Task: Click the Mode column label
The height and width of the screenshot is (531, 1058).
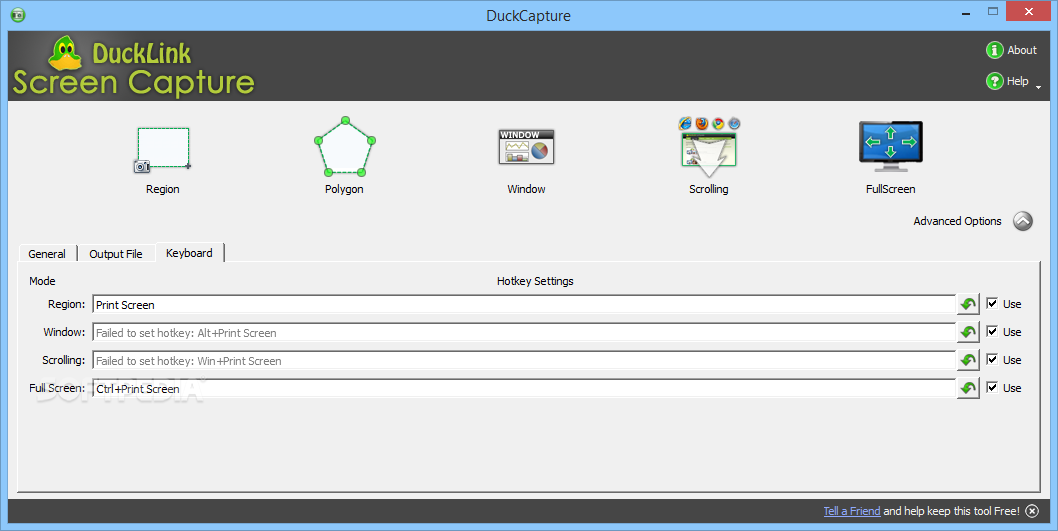Action: 43,281
